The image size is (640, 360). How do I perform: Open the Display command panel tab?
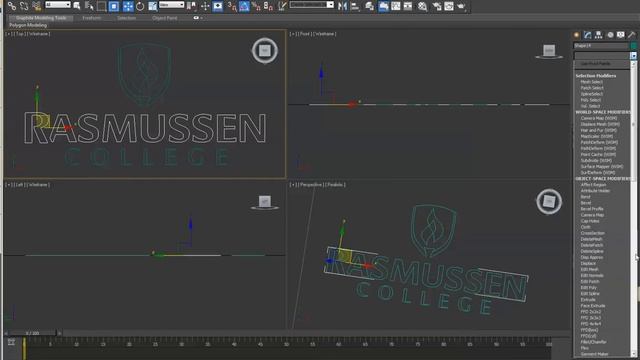pos(620,35)
